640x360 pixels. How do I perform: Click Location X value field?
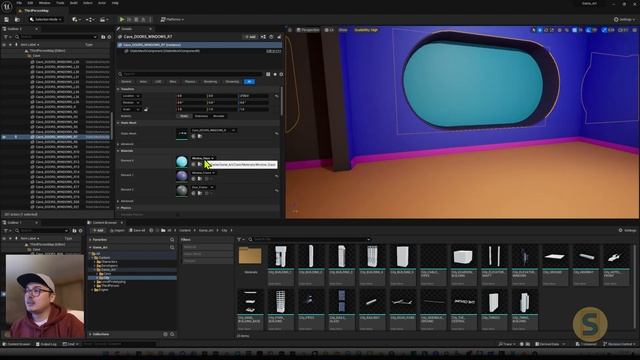pos(191,96)
